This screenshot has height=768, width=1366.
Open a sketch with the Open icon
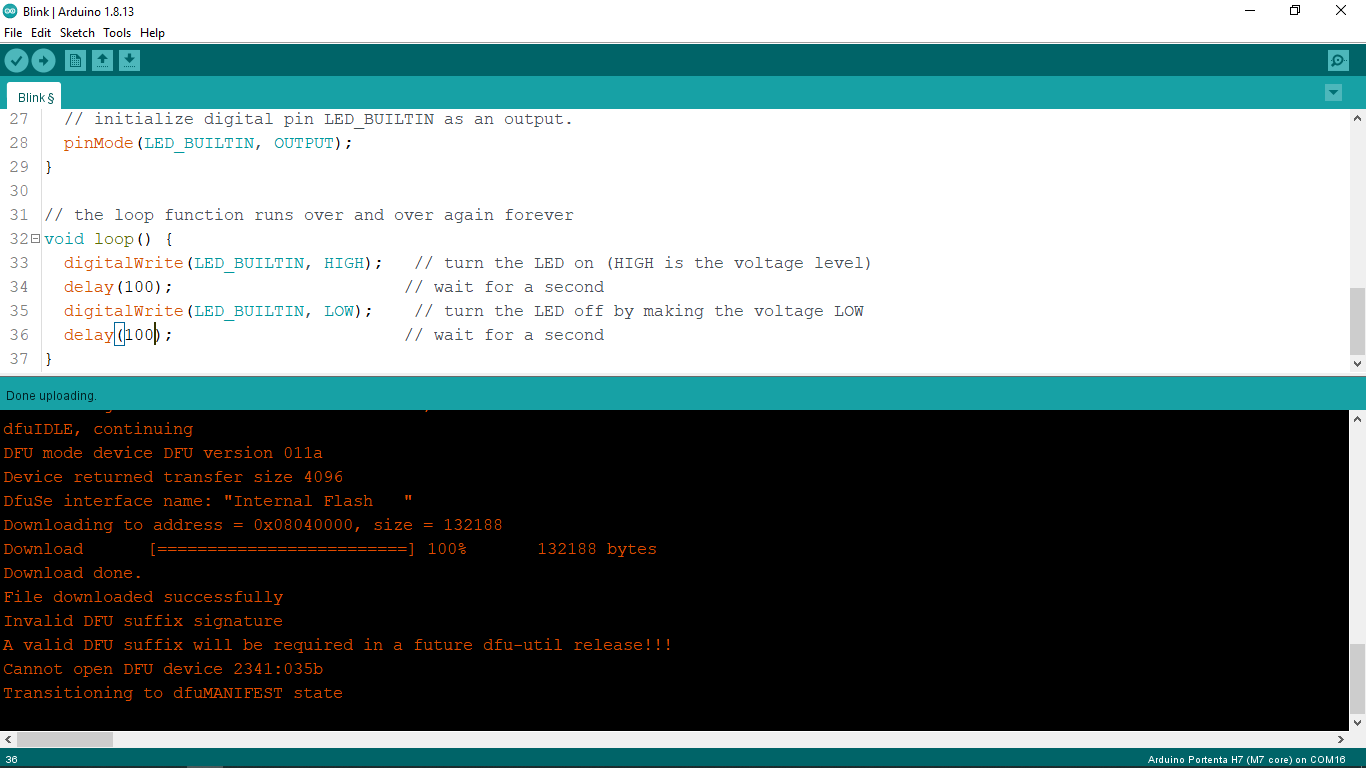pyautogui.click(x=102, y=61)
